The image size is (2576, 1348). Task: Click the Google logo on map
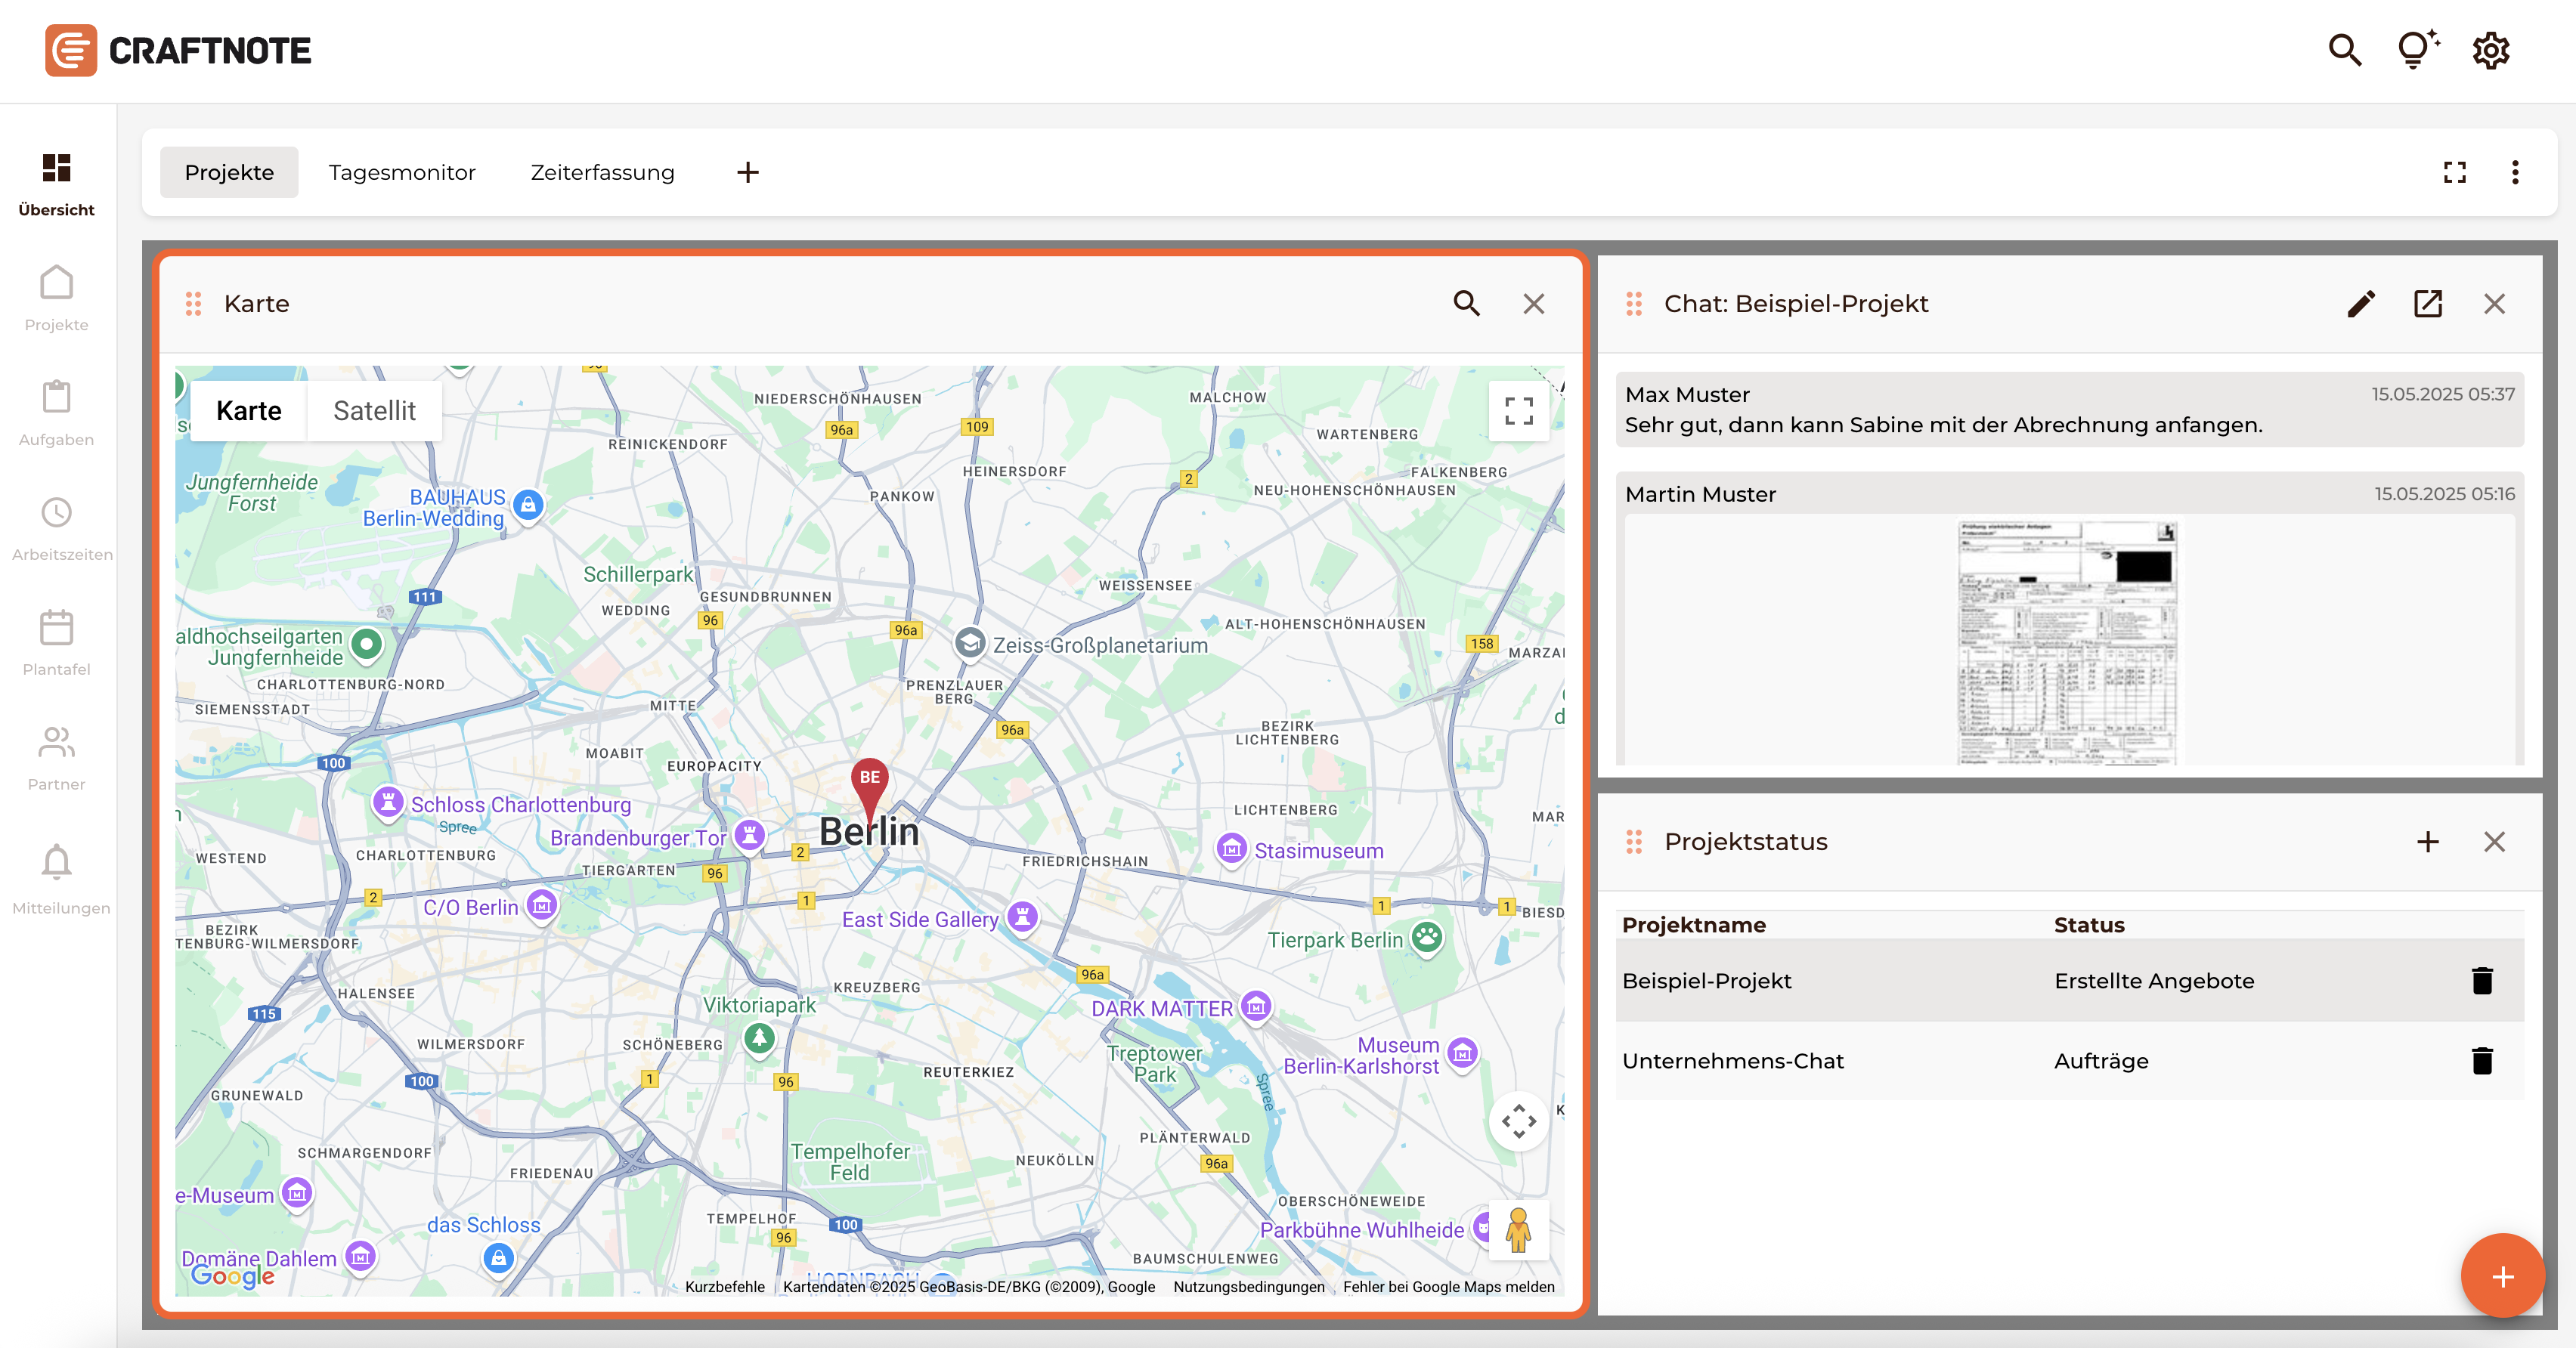(x=233, y=1275)
